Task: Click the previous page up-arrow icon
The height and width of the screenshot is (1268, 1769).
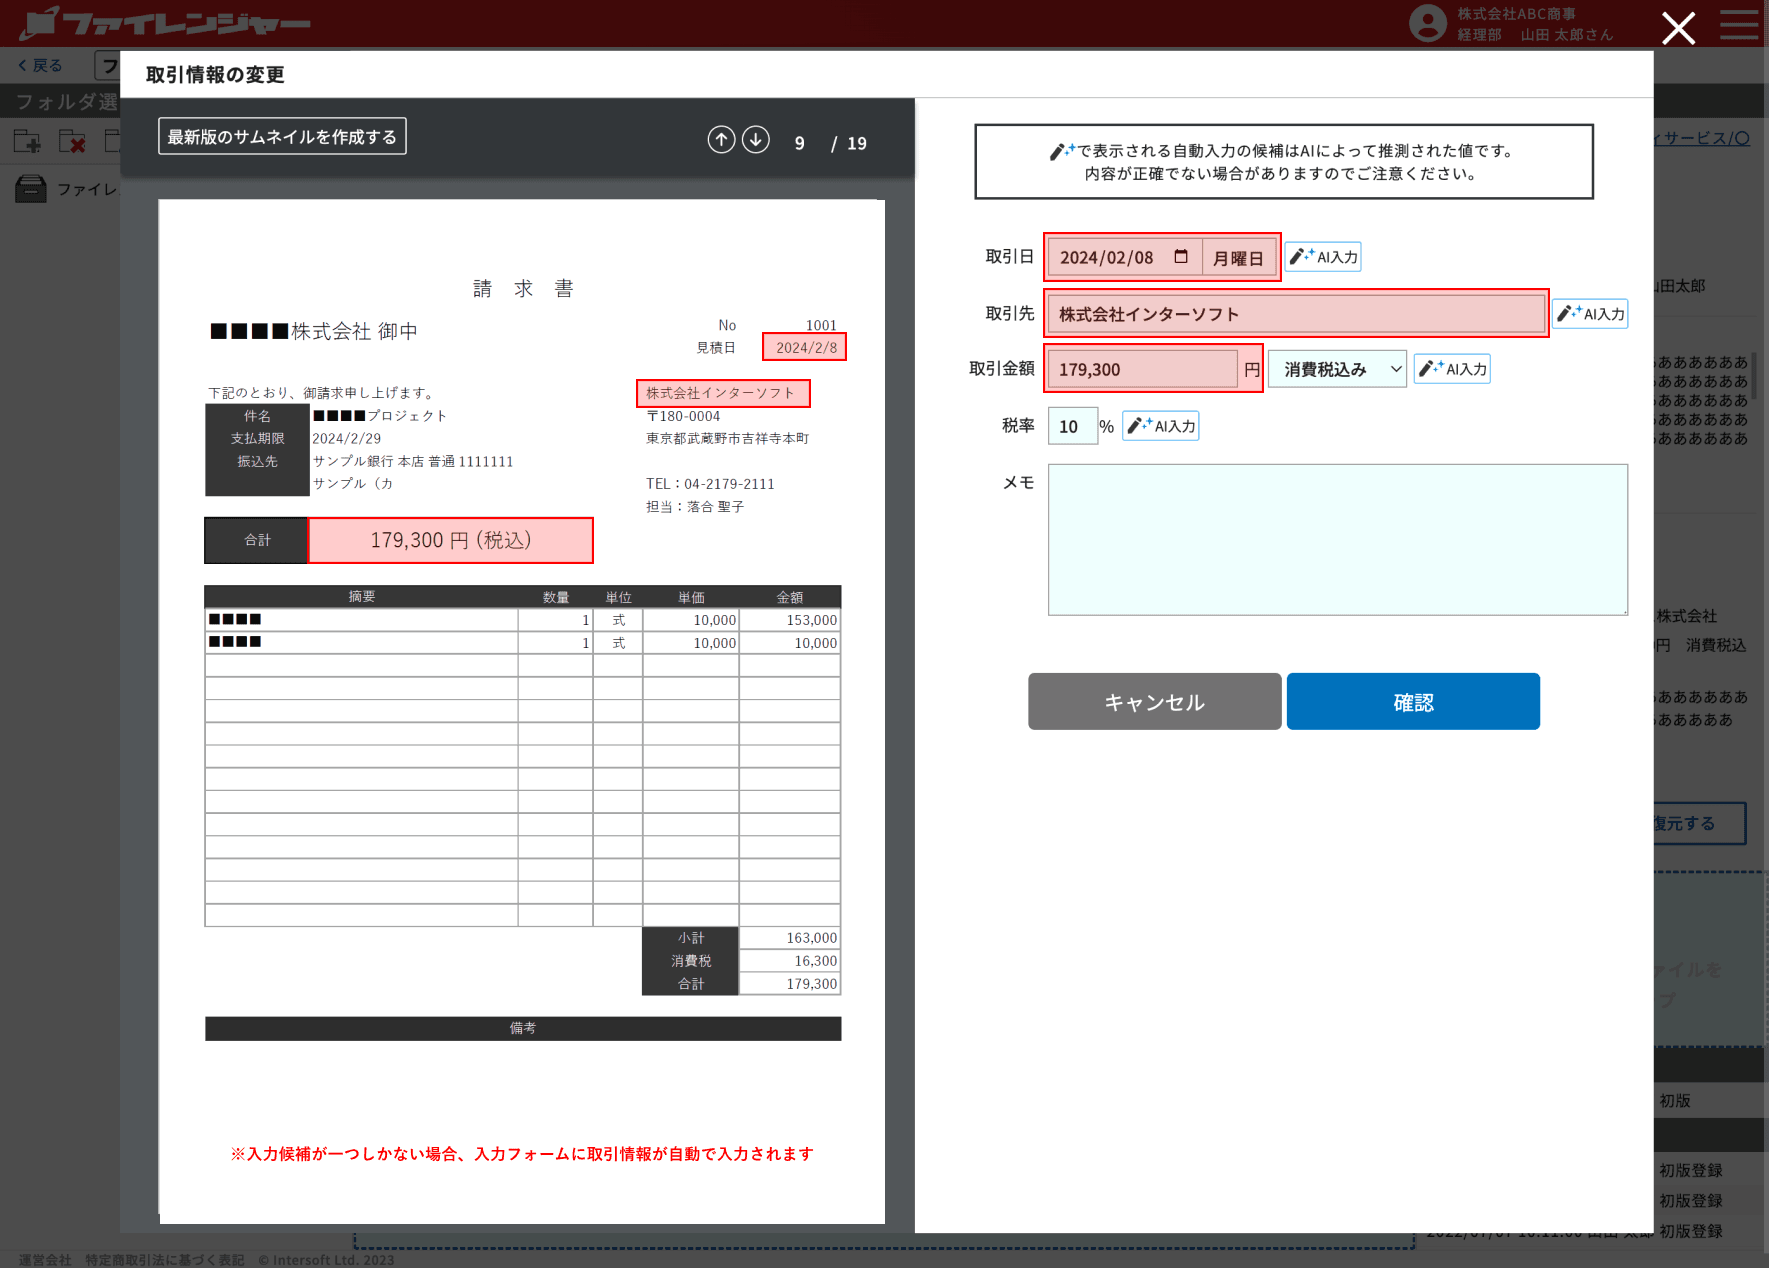Action: pos(721,140)
